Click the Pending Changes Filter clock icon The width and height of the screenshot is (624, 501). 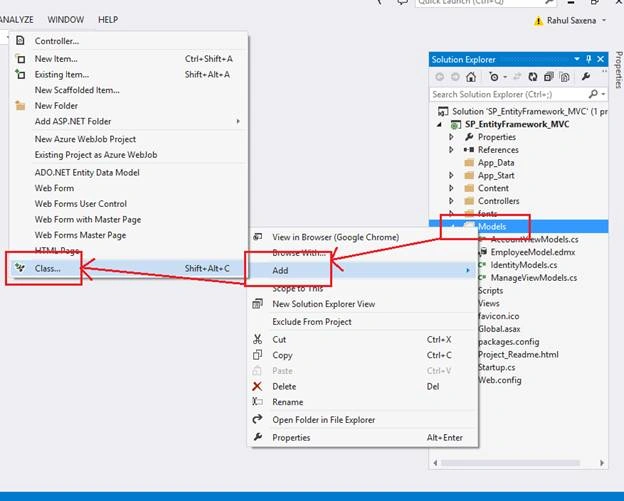pyautogui.click(x=494, y=77)
